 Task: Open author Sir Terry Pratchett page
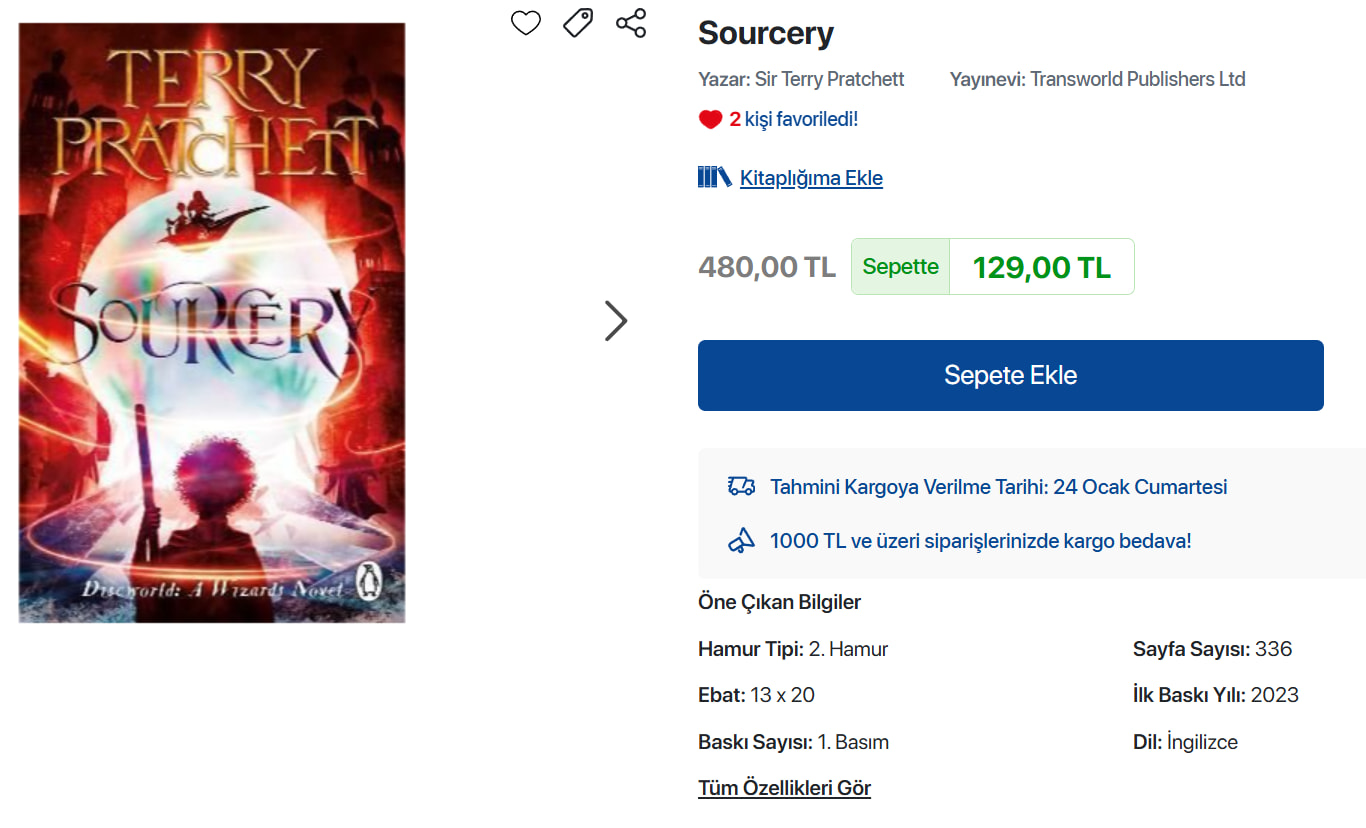[829, 79]
